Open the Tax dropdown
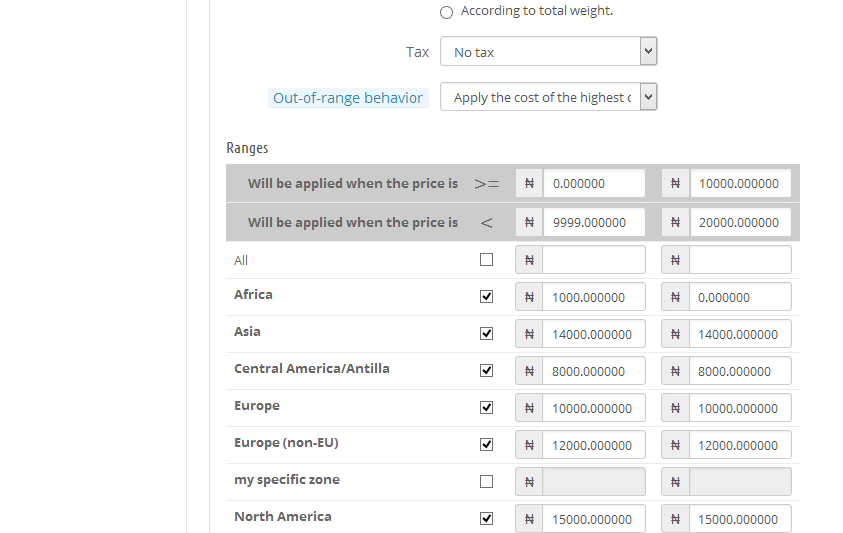The width and height of the screenshot is (843, 533). pos(548,52)
